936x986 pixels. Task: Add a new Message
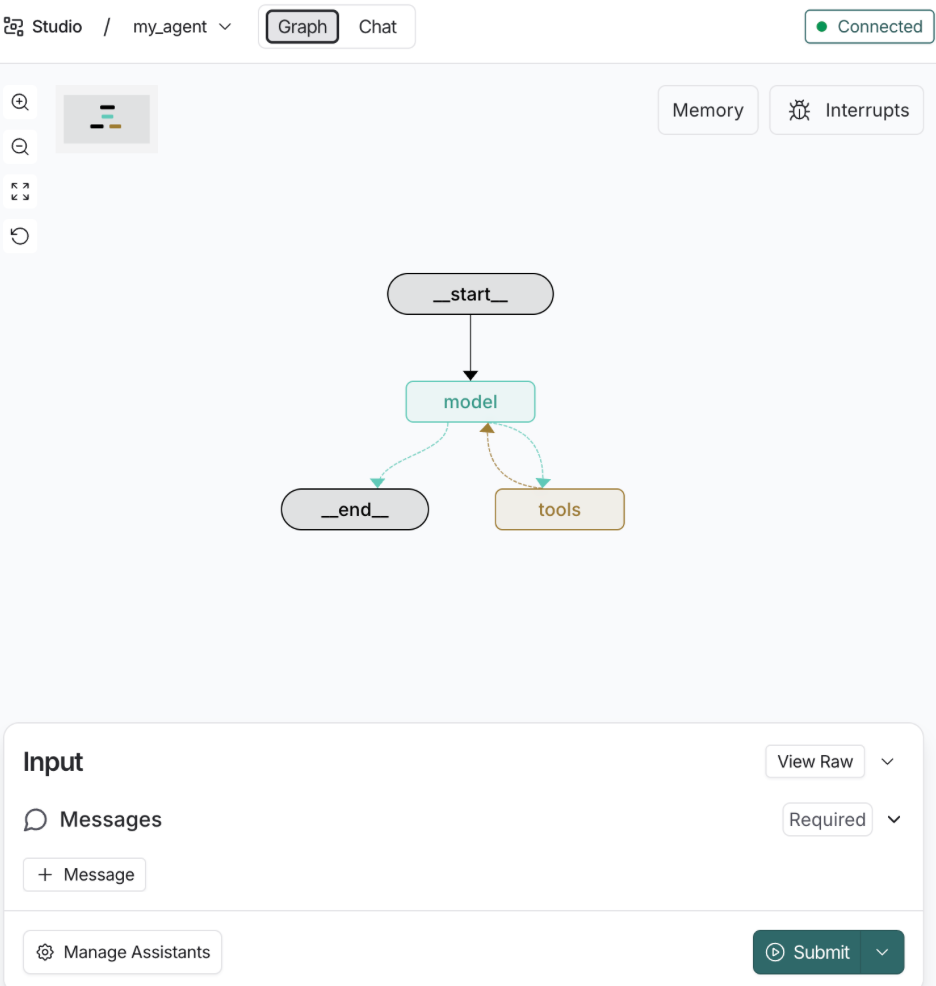tap(85, 874)
